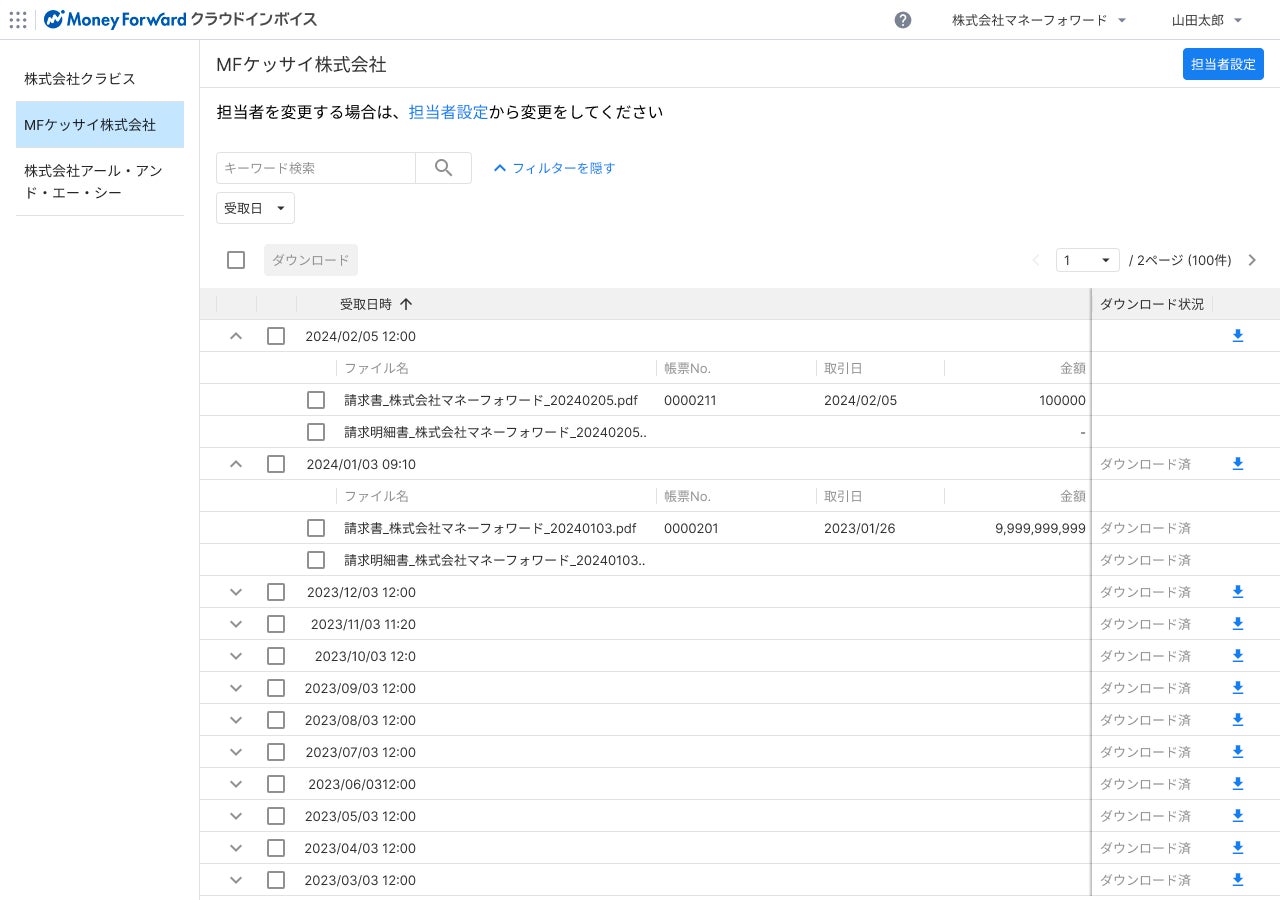
Task: Tick the select-all checkbox beside ダウンロード
Action: coord(236,260)
